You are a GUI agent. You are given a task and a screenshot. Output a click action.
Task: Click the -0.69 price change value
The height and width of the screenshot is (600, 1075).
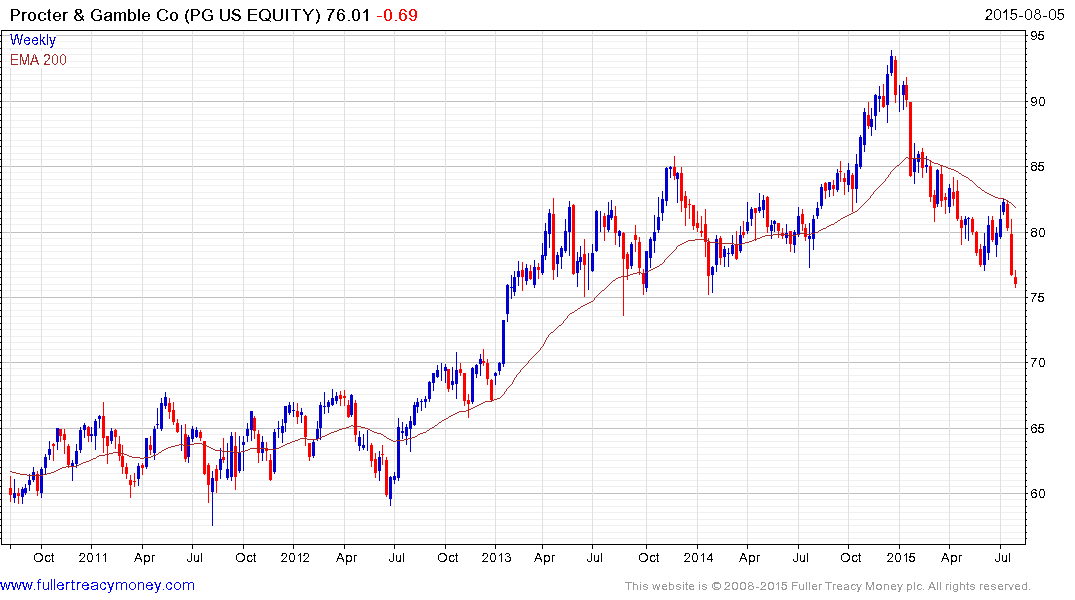click(x=397, y=15)
